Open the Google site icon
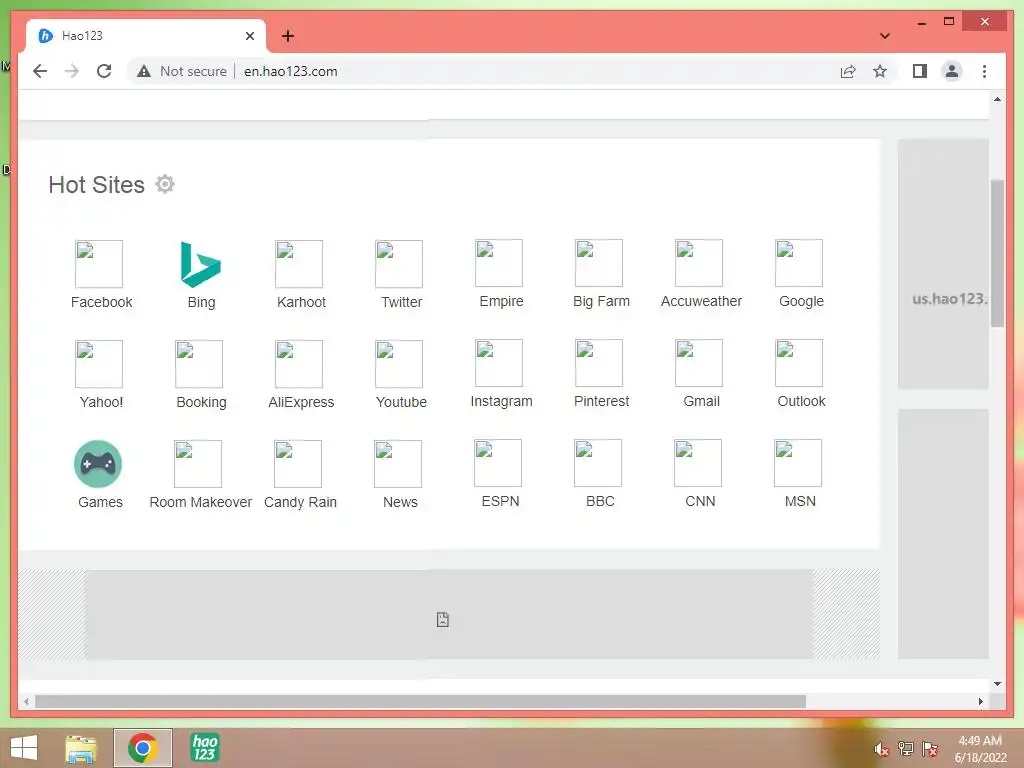1024x768 pixels. (x=799, y=263)
